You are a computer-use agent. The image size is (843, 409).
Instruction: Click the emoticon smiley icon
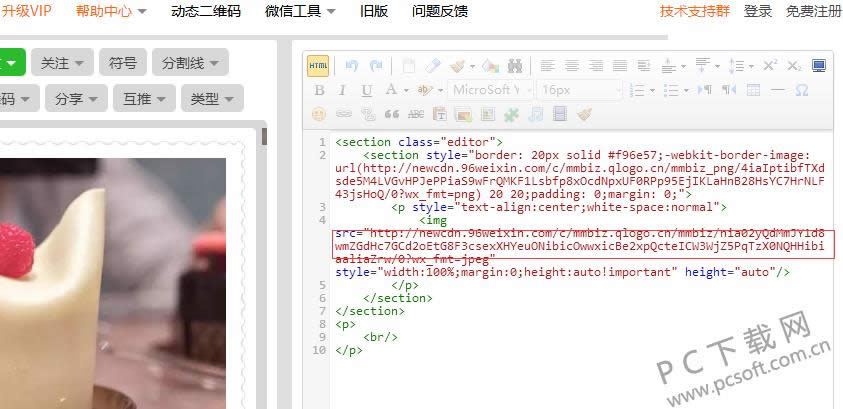(319, 114)
